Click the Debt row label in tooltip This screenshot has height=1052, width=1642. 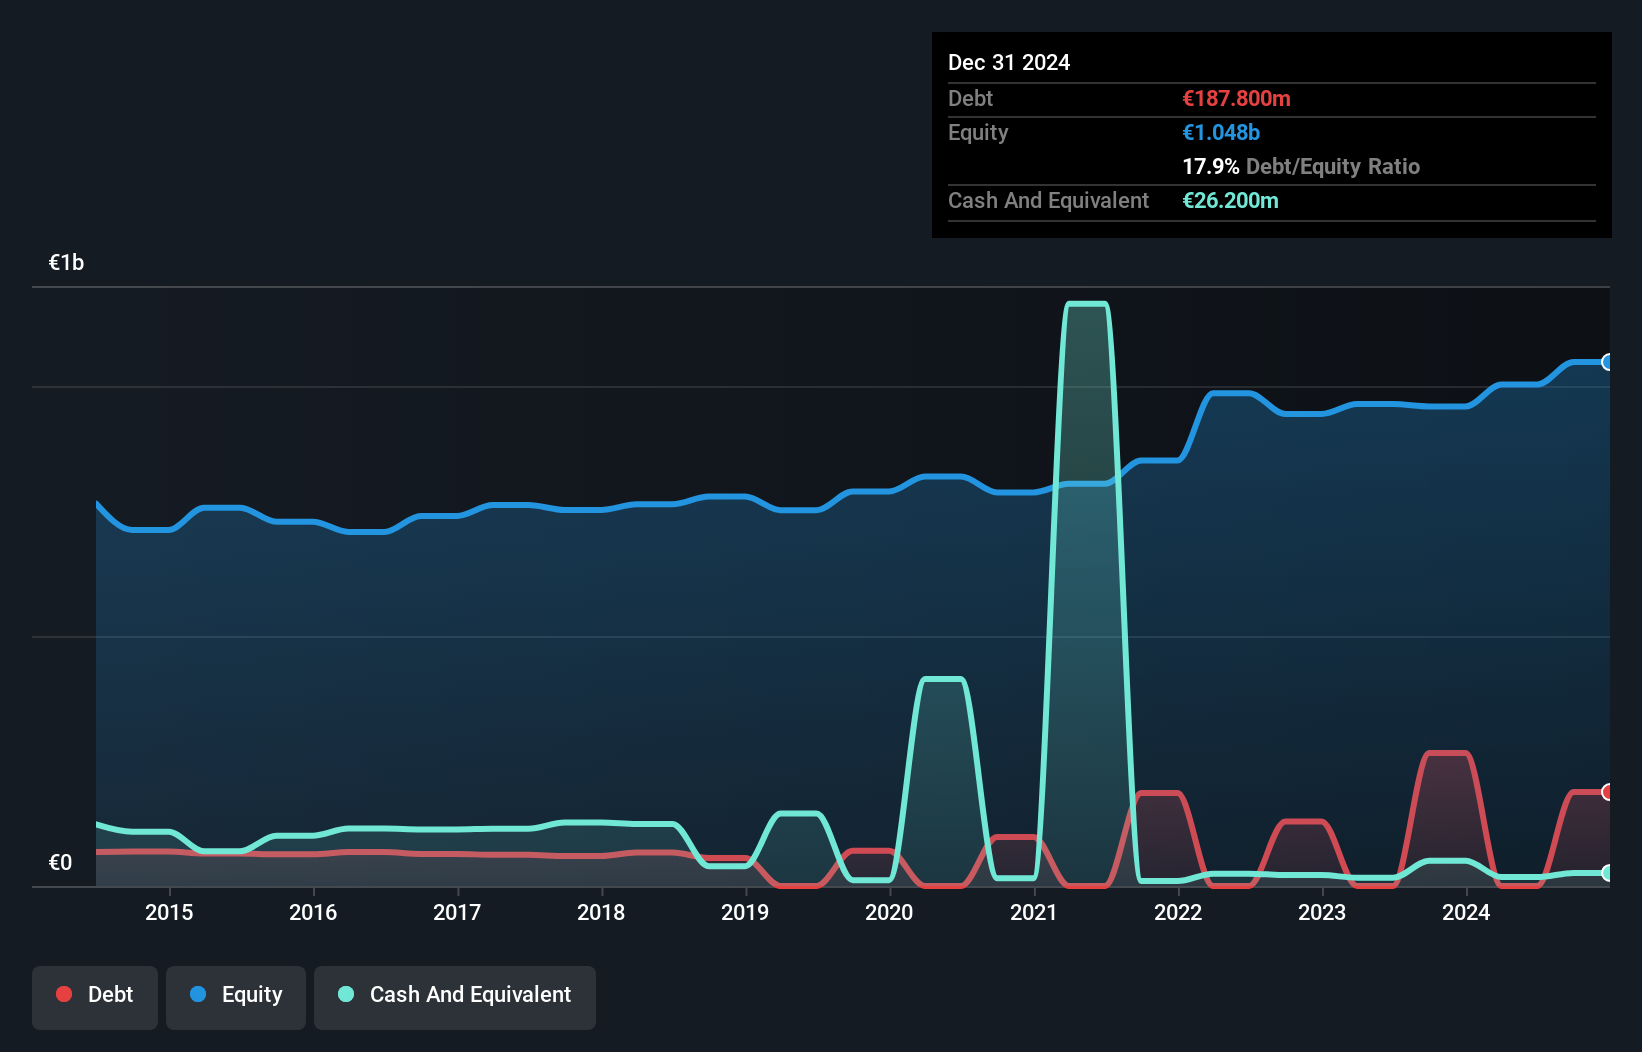pyautogui.click(x=970, y=98)
